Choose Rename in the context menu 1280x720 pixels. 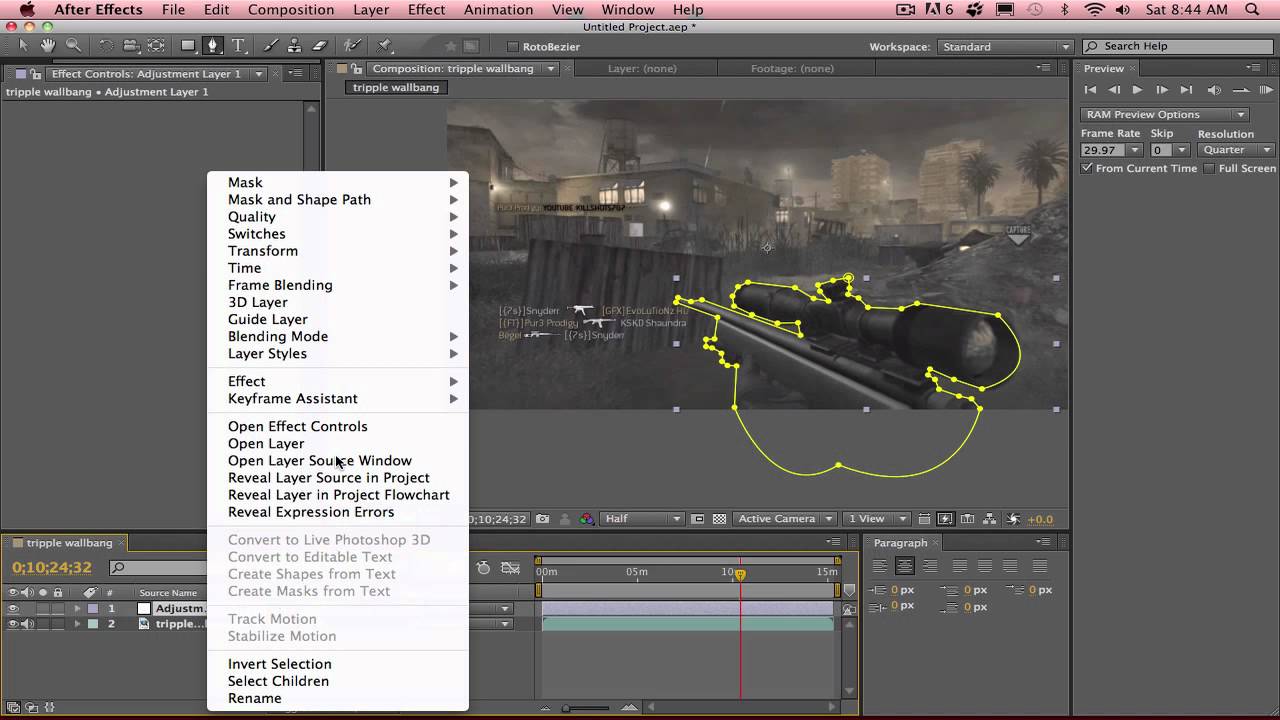click(338, 699)
